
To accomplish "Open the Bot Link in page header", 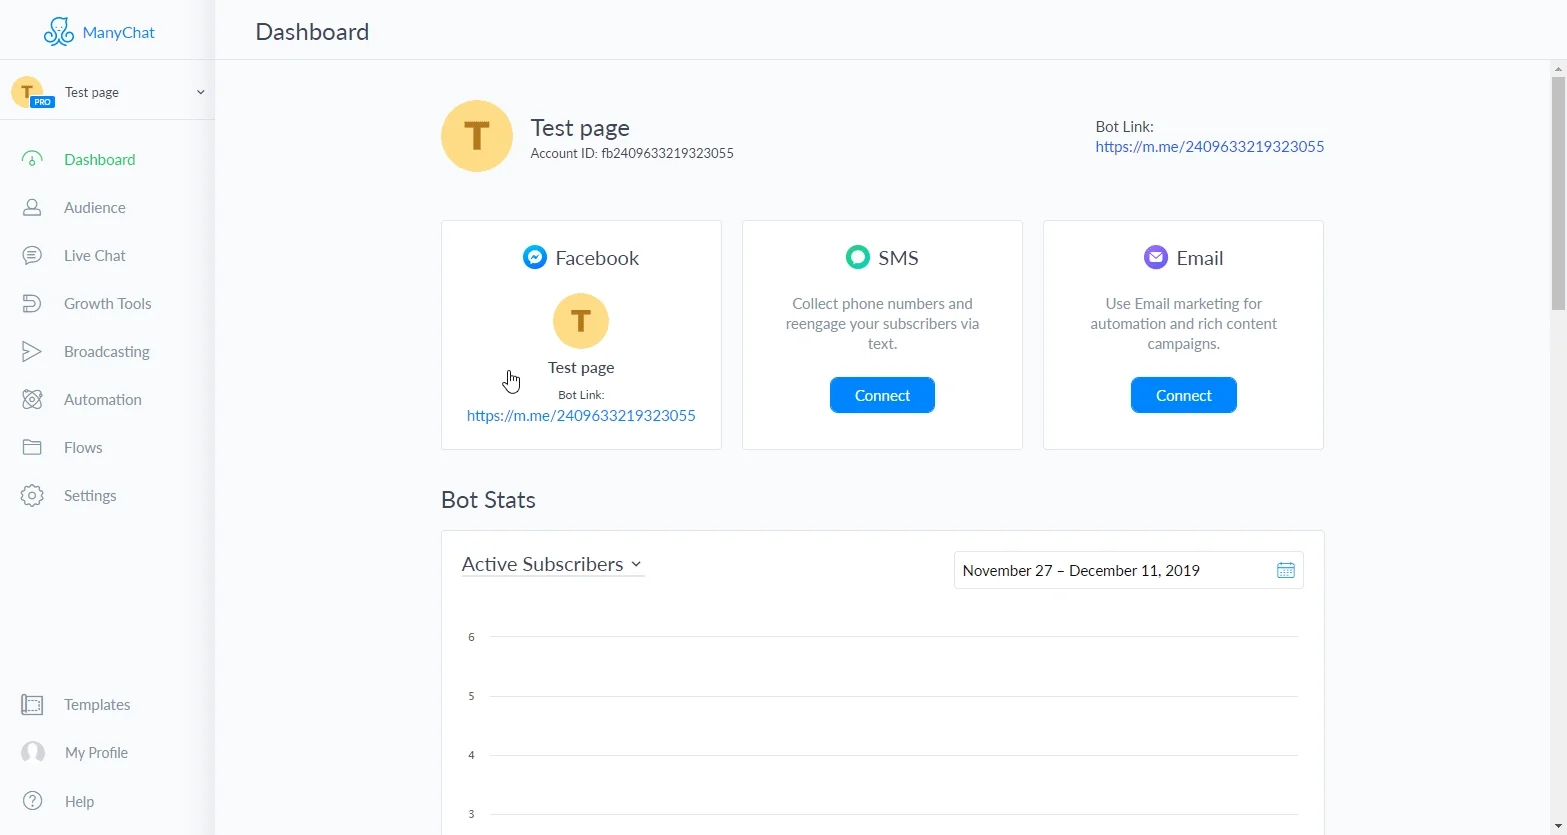I will pos(1210,146).
